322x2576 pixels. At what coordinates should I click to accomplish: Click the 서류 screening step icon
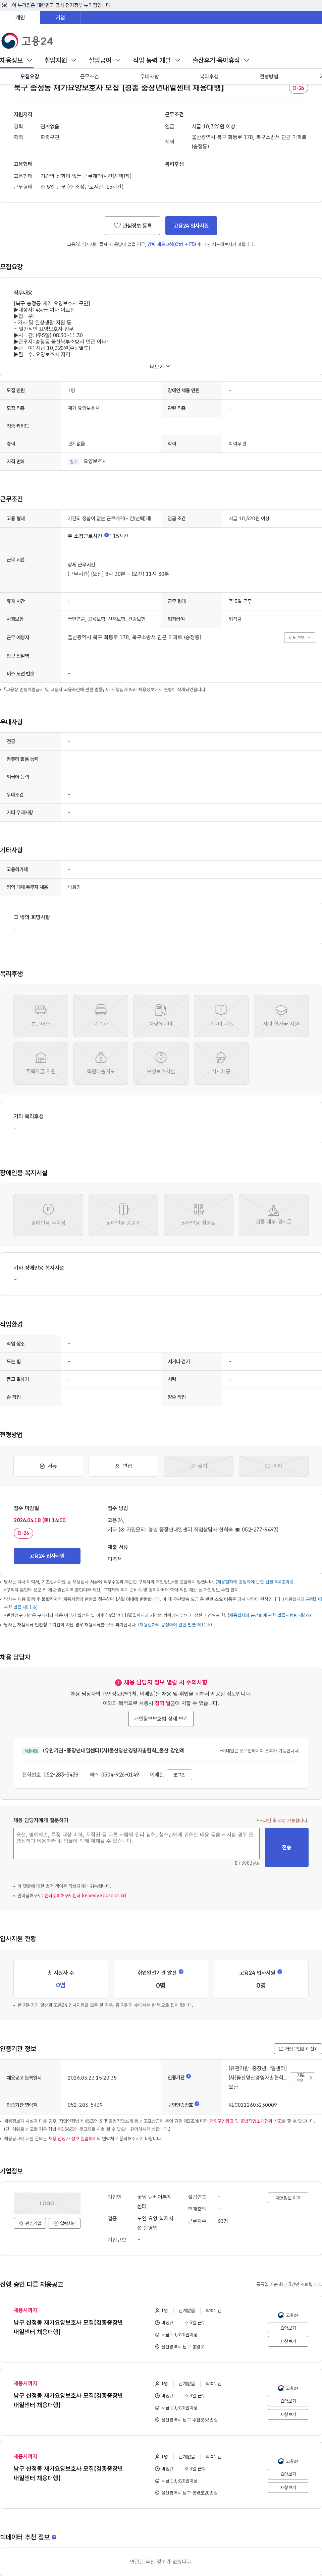(48, 1466)
